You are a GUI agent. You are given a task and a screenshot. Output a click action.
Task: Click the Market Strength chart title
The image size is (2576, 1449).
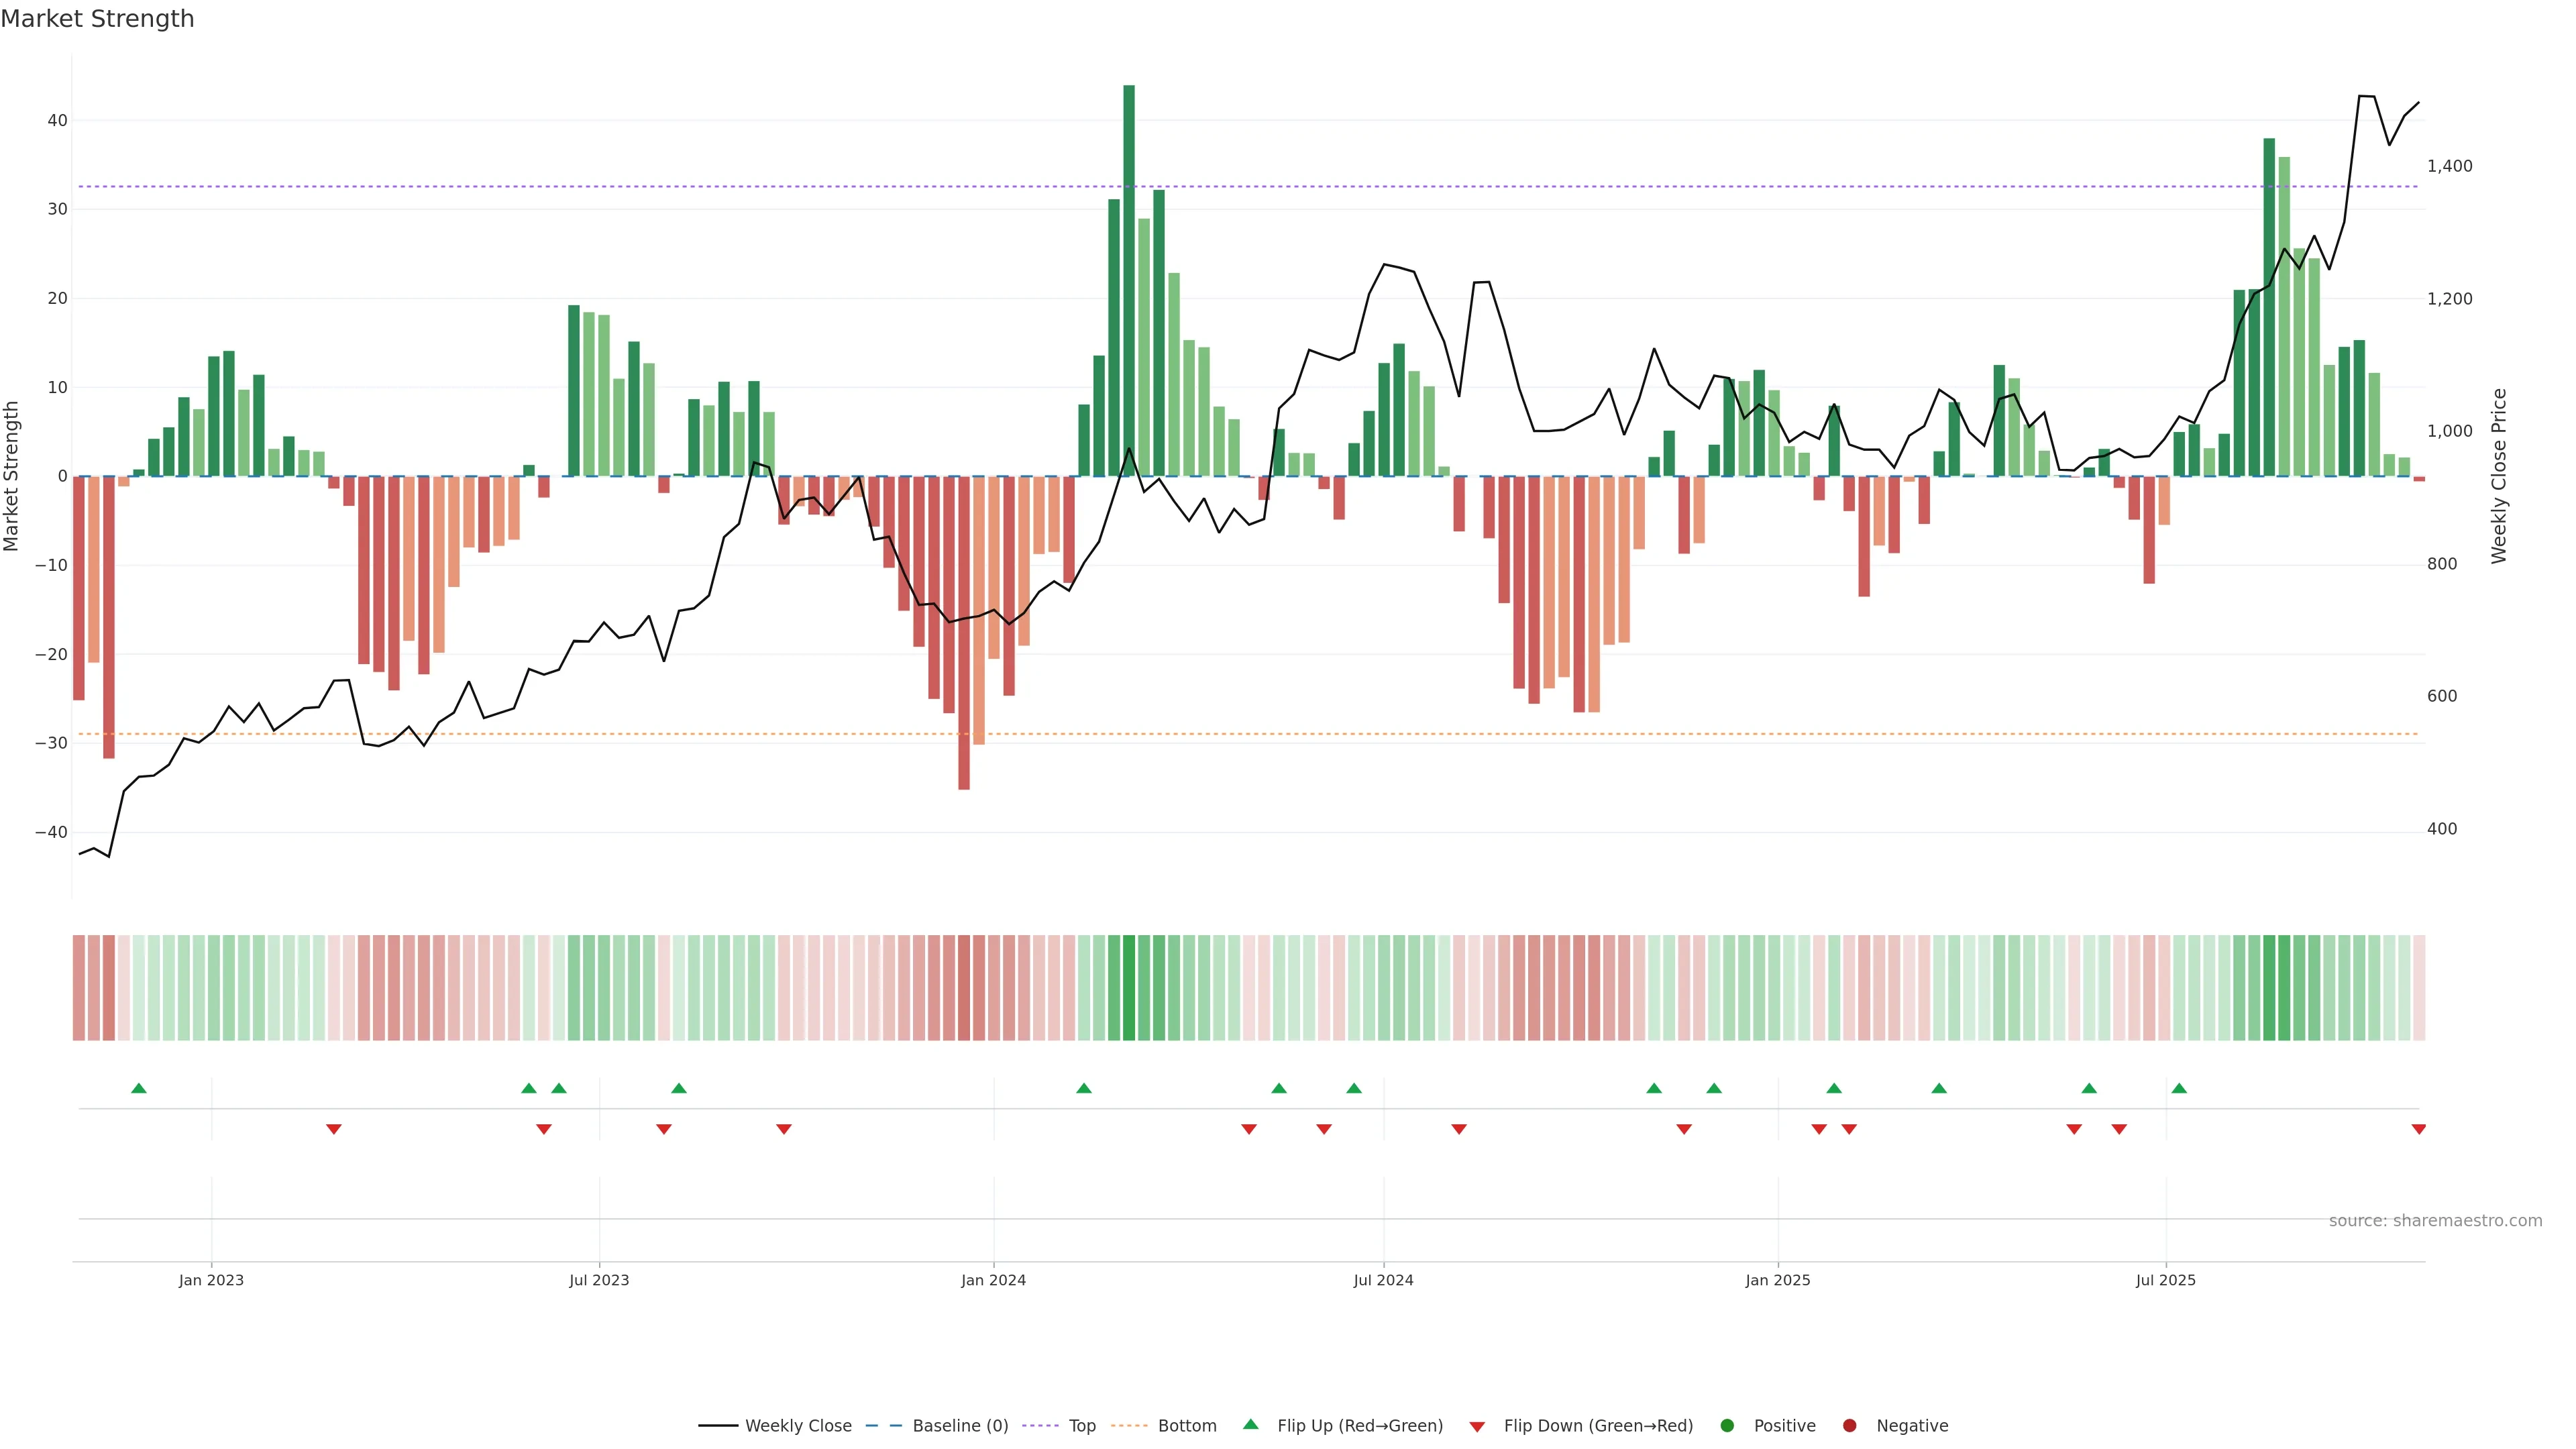click(97, 19)
